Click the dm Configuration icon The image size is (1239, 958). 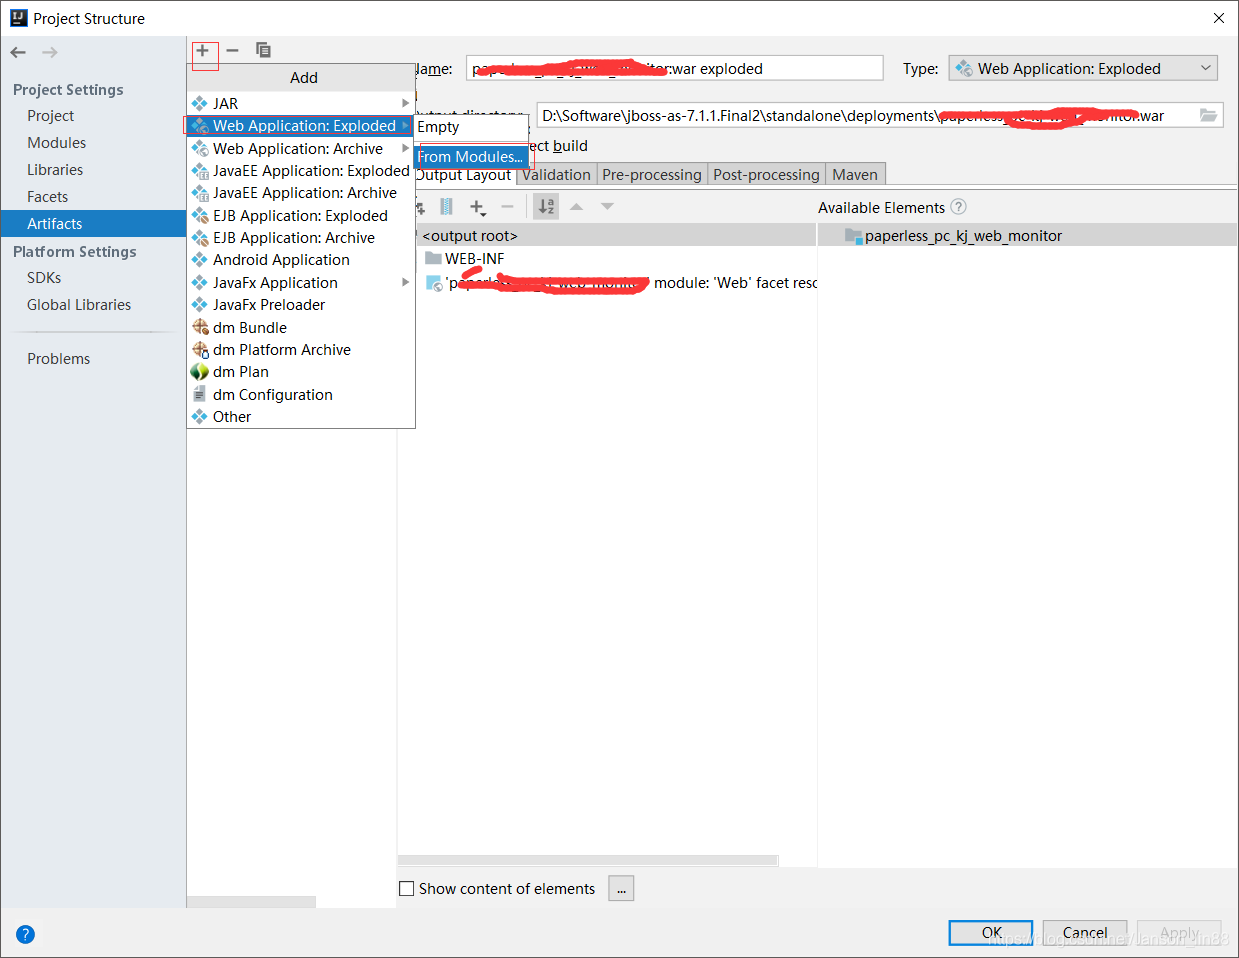click(x=200, y=394)
